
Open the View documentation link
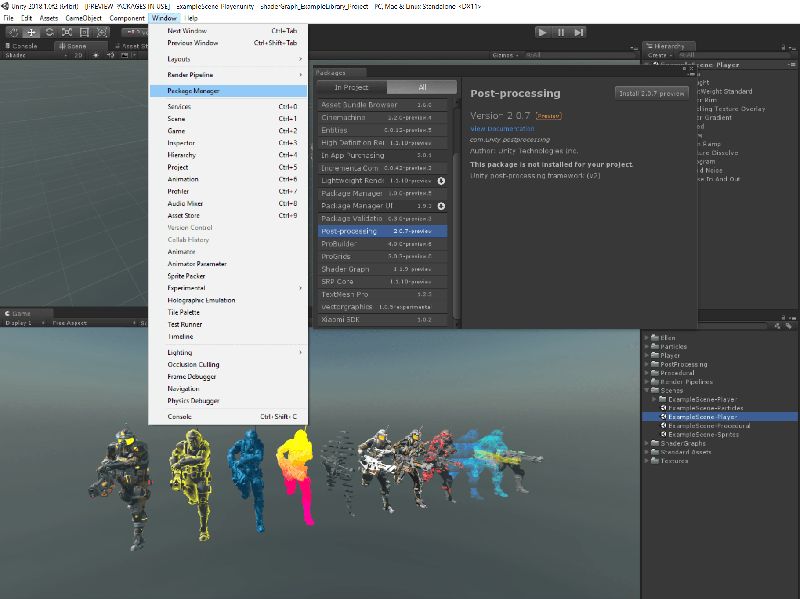point(502,129)
